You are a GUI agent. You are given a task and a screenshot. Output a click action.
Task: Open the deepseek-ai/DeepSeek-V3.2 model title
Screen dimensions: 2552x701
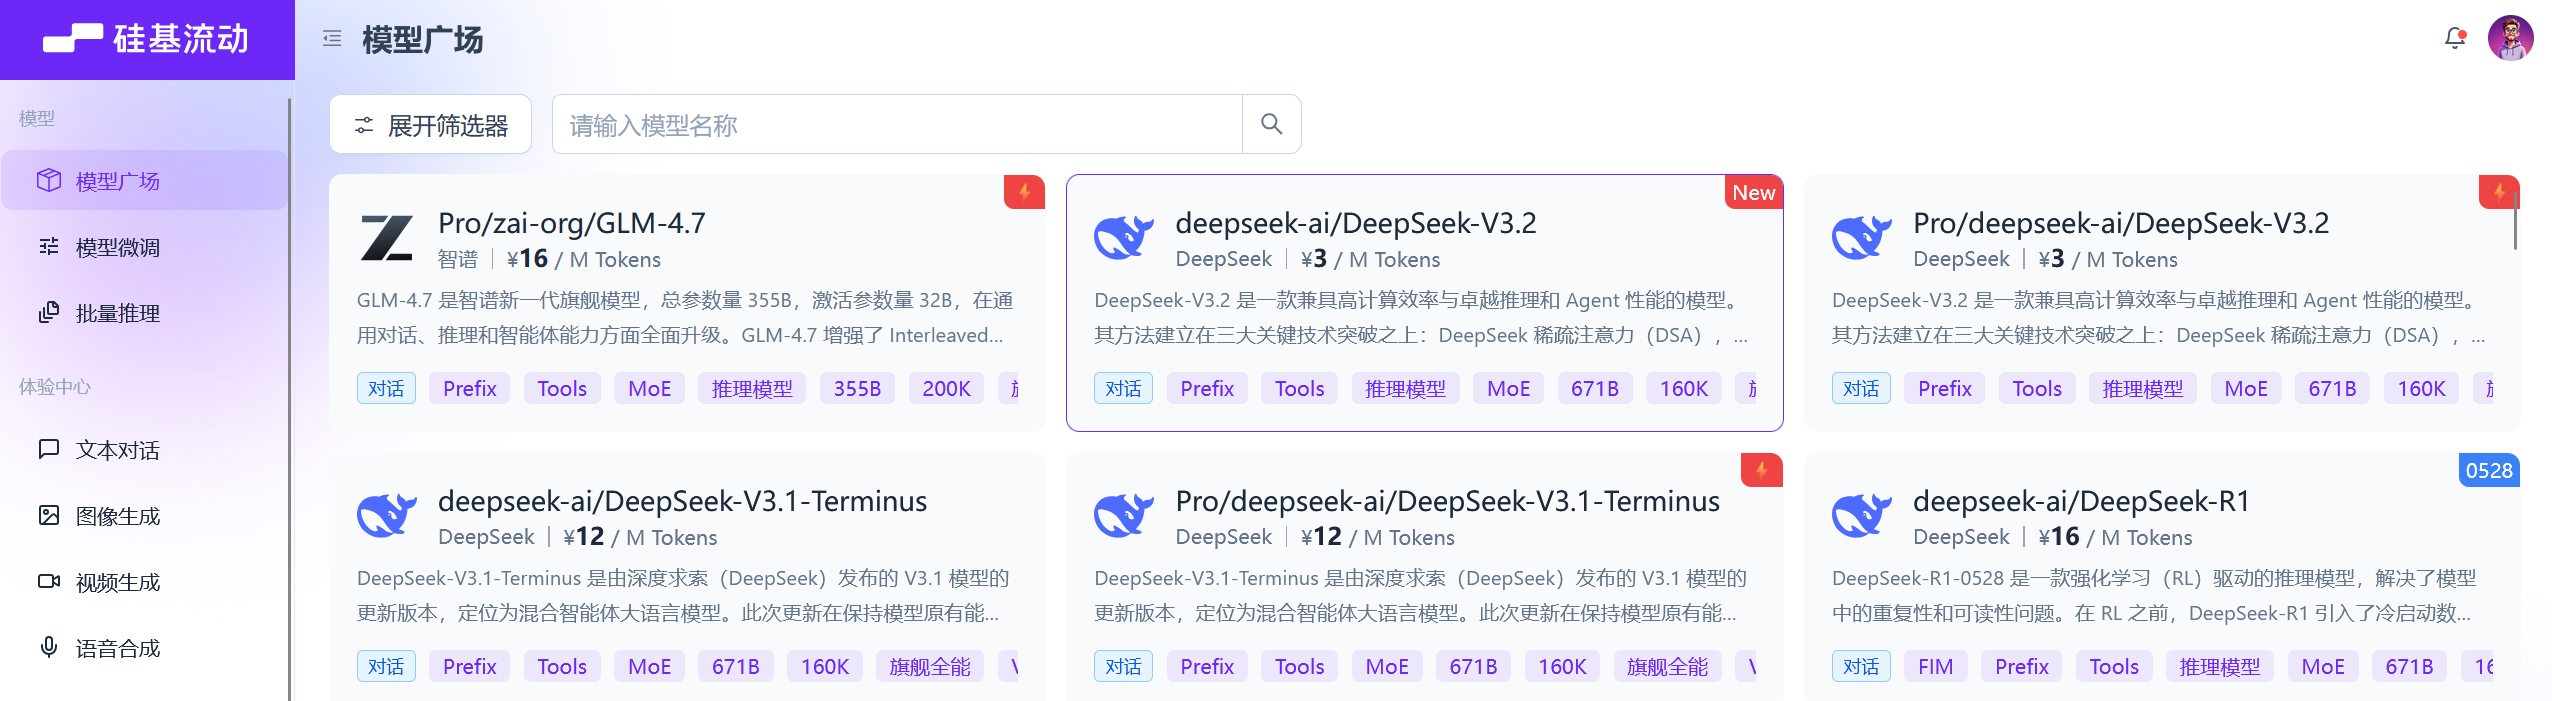click(1356, 222)
